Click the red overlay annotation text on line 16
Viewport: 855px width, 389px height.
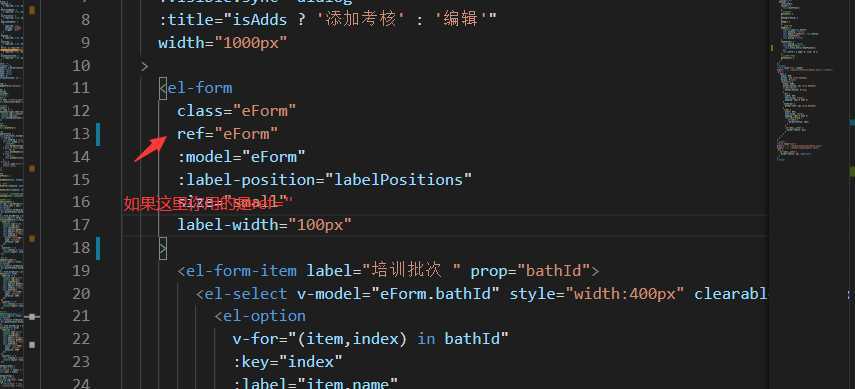pos(204,203)
